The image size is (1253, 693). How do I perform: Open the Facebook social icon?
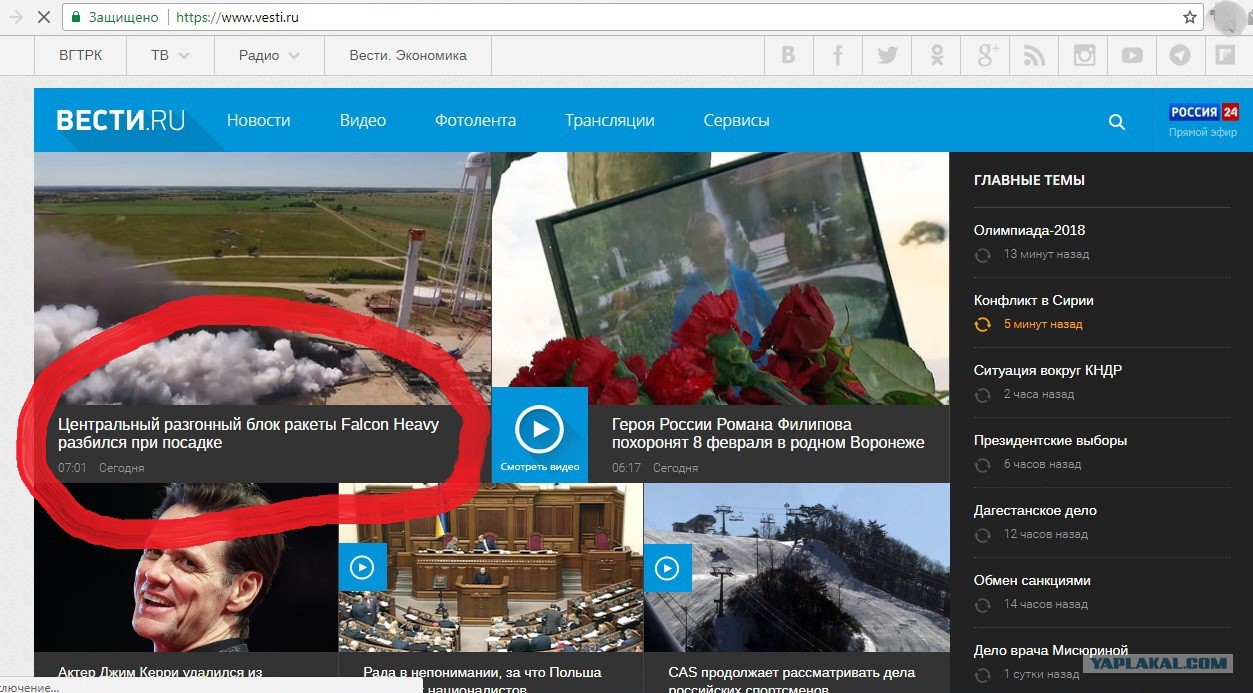coord(838,56)
